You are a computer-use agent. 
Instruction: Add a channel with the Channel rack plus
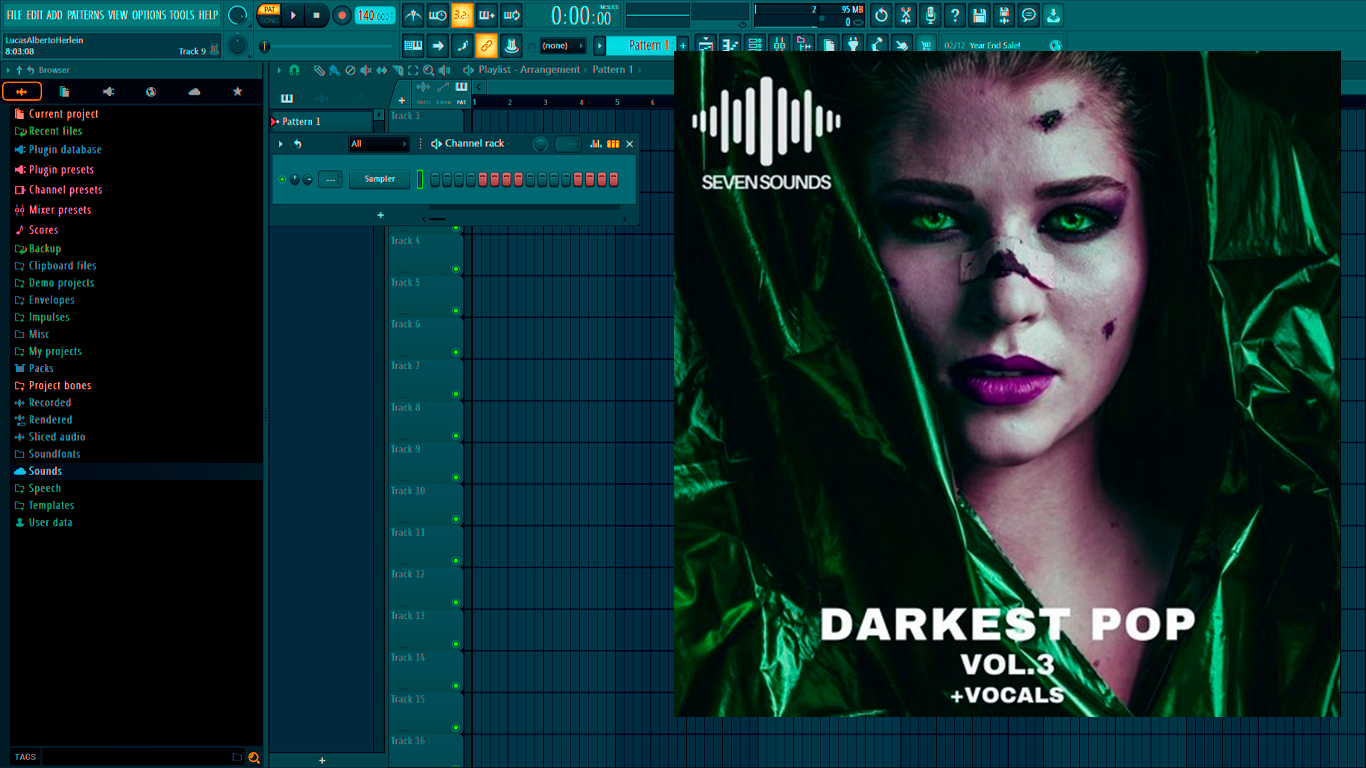tap(380, 215)
